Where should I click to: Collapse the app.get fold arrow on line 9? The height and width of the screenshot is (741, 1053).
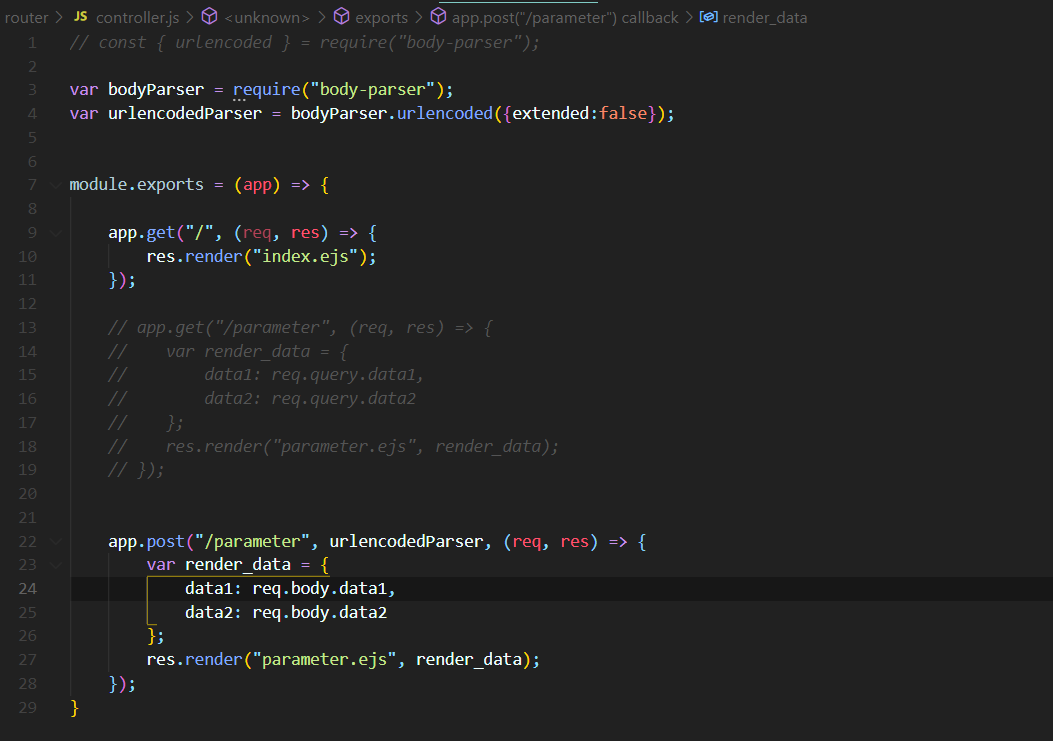pyautogui.click(x=56, y=233)
